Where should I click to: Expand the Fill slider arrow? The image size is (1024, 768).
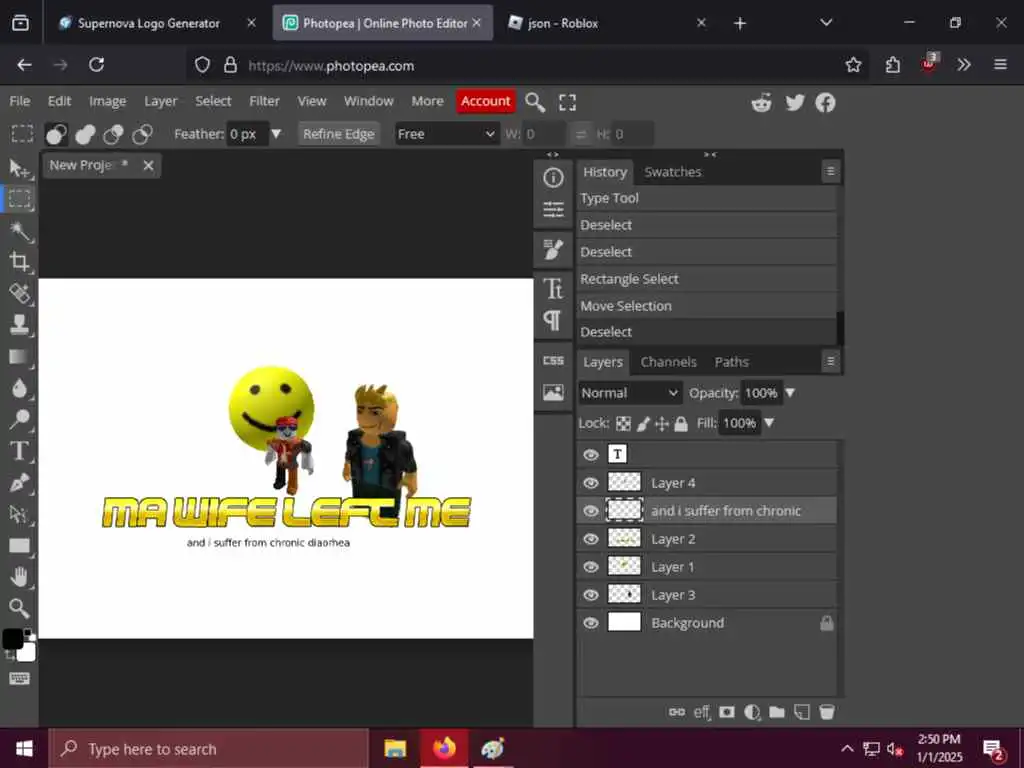click(x=769, y=423)
